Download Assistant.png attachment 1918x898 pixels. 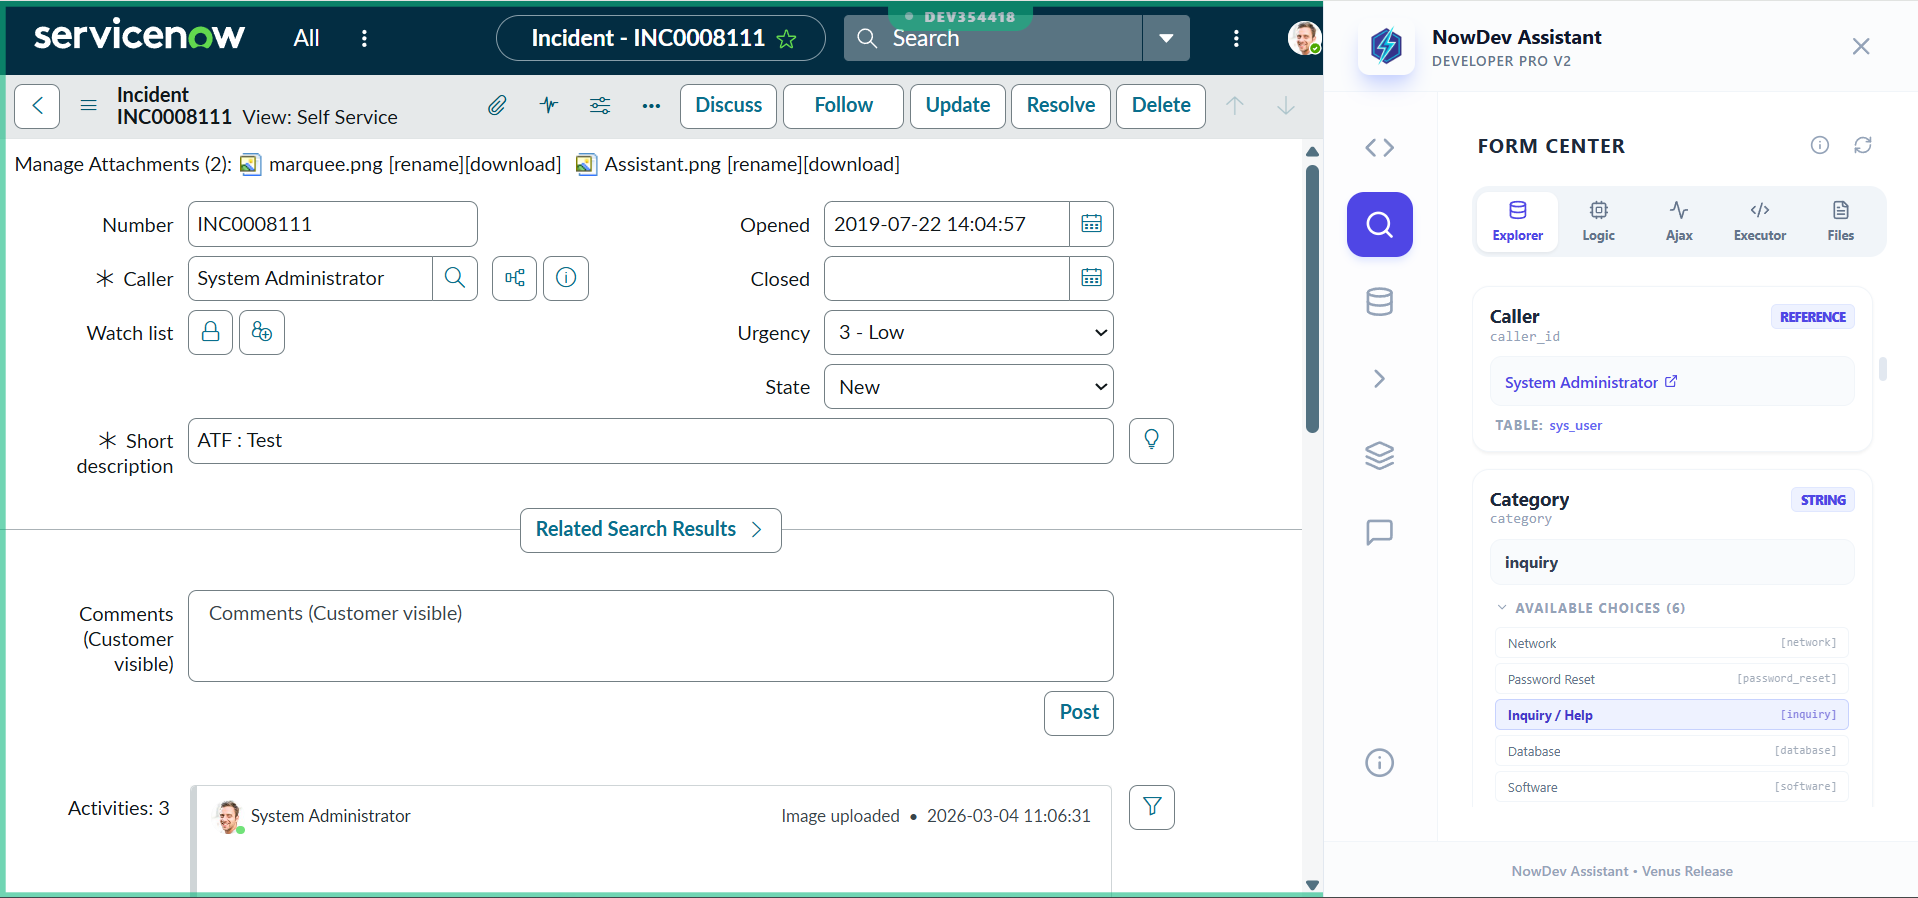pos(852,164)
